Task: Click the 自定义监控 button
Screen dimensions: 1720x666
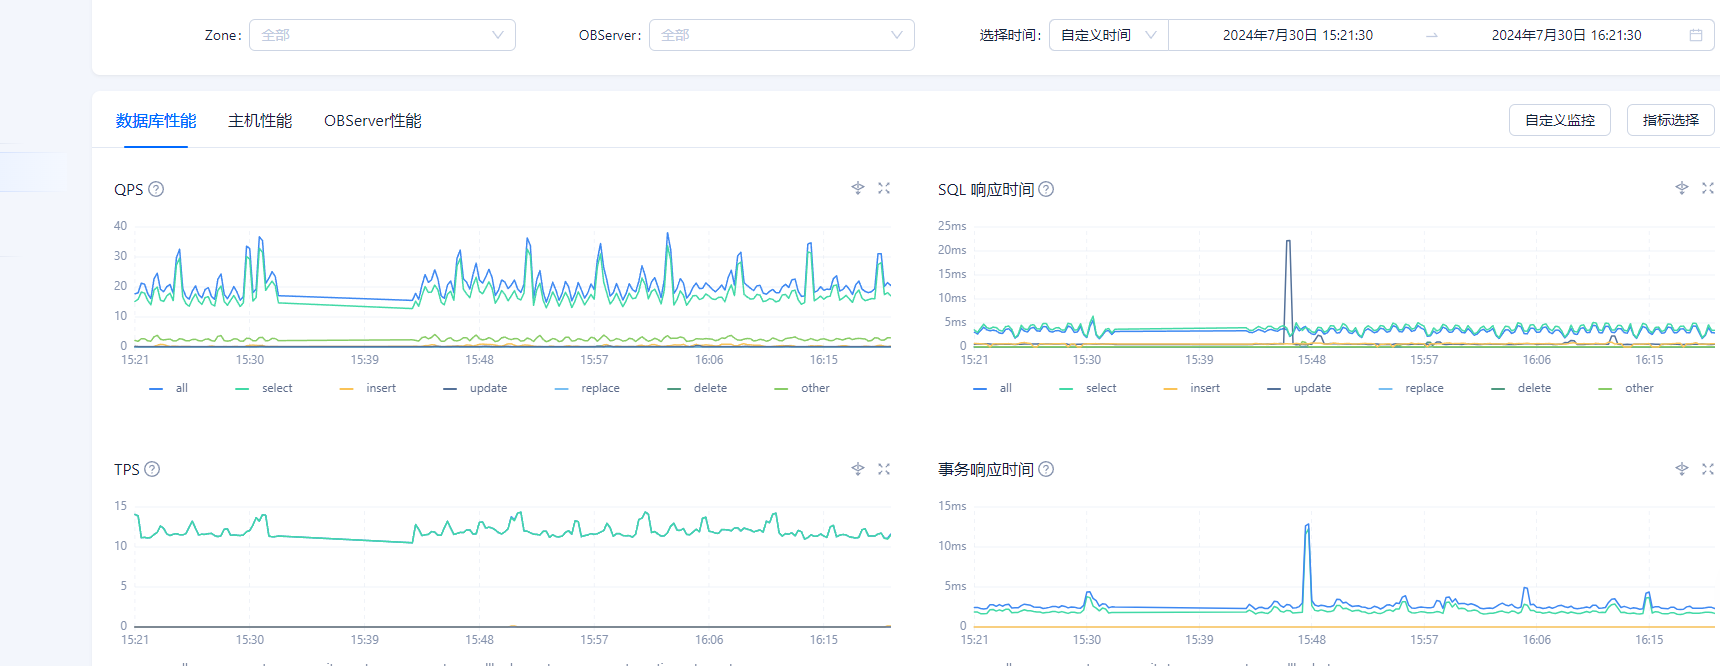Action: point(1559,120)
